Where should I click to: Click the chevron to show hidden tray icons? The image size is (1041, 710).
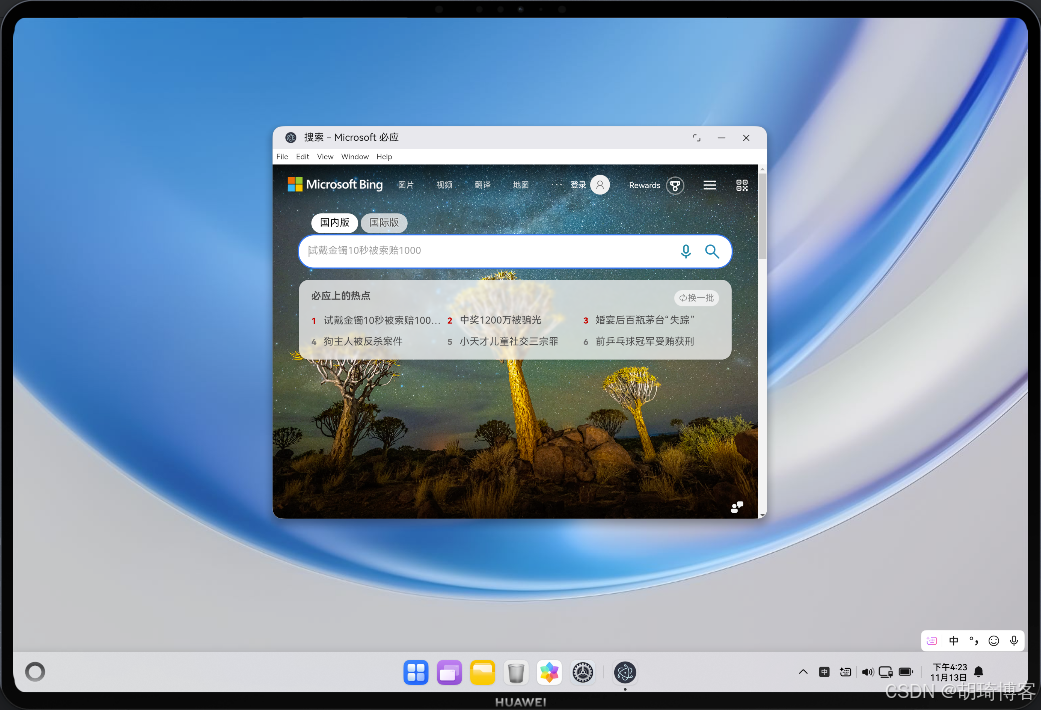coord(803,672)
